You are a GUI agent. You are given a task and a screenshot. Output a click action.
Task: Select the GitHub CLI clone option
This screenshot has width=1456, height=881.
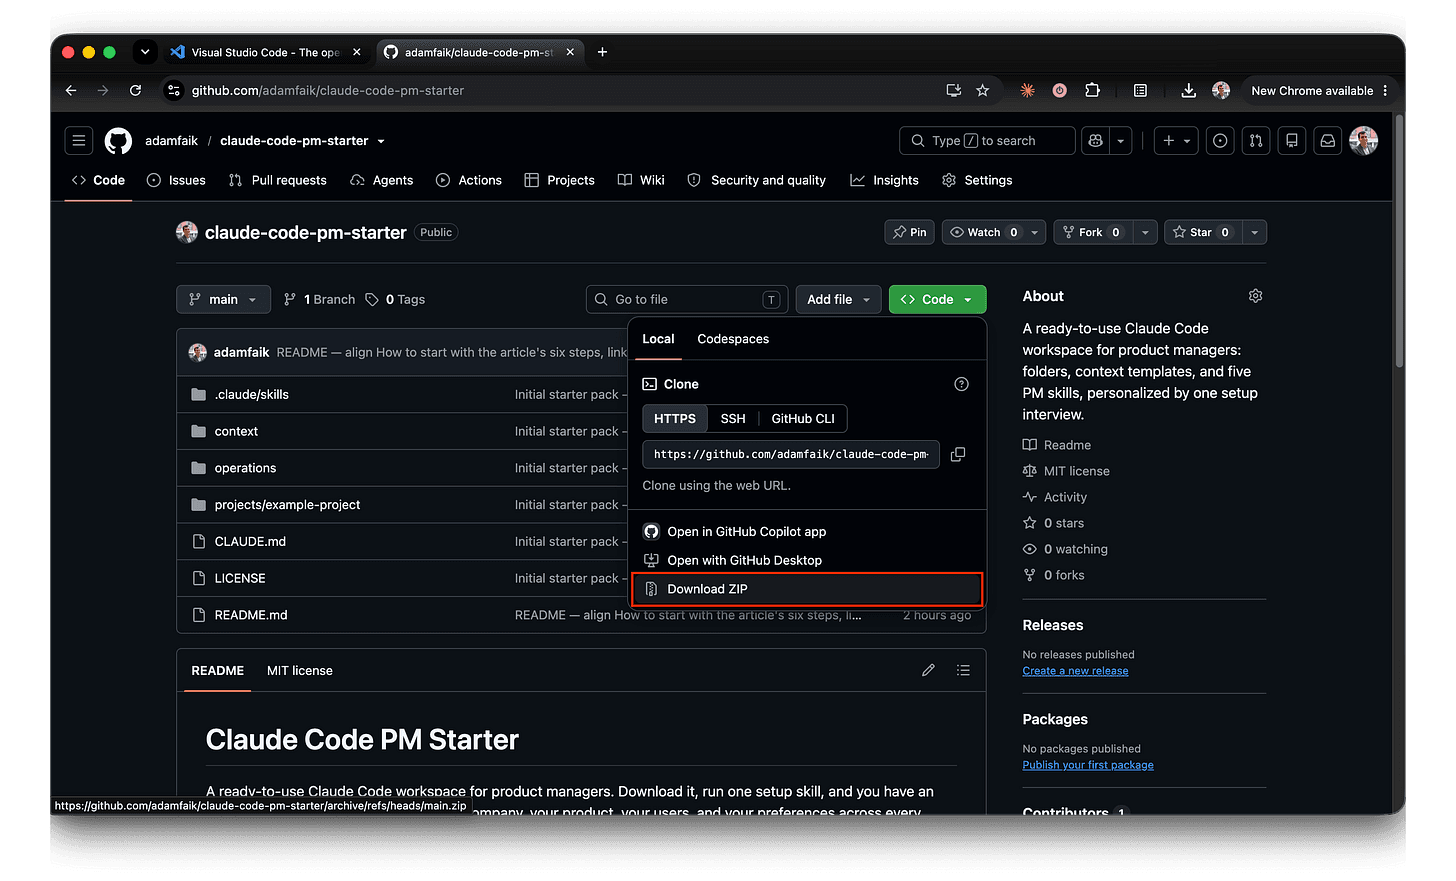(803, 418)
